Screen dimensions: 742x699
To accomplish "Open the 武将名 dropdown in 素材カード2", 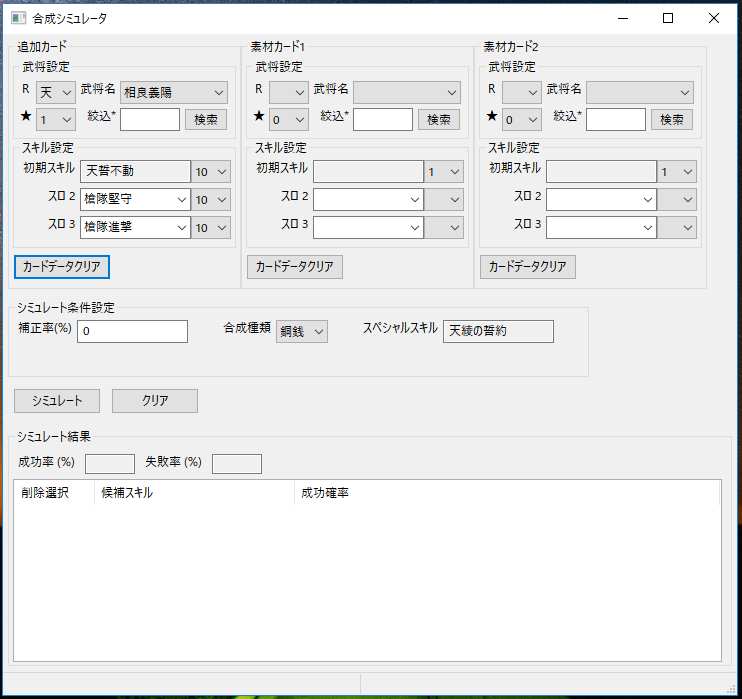I will pos(640,92).
